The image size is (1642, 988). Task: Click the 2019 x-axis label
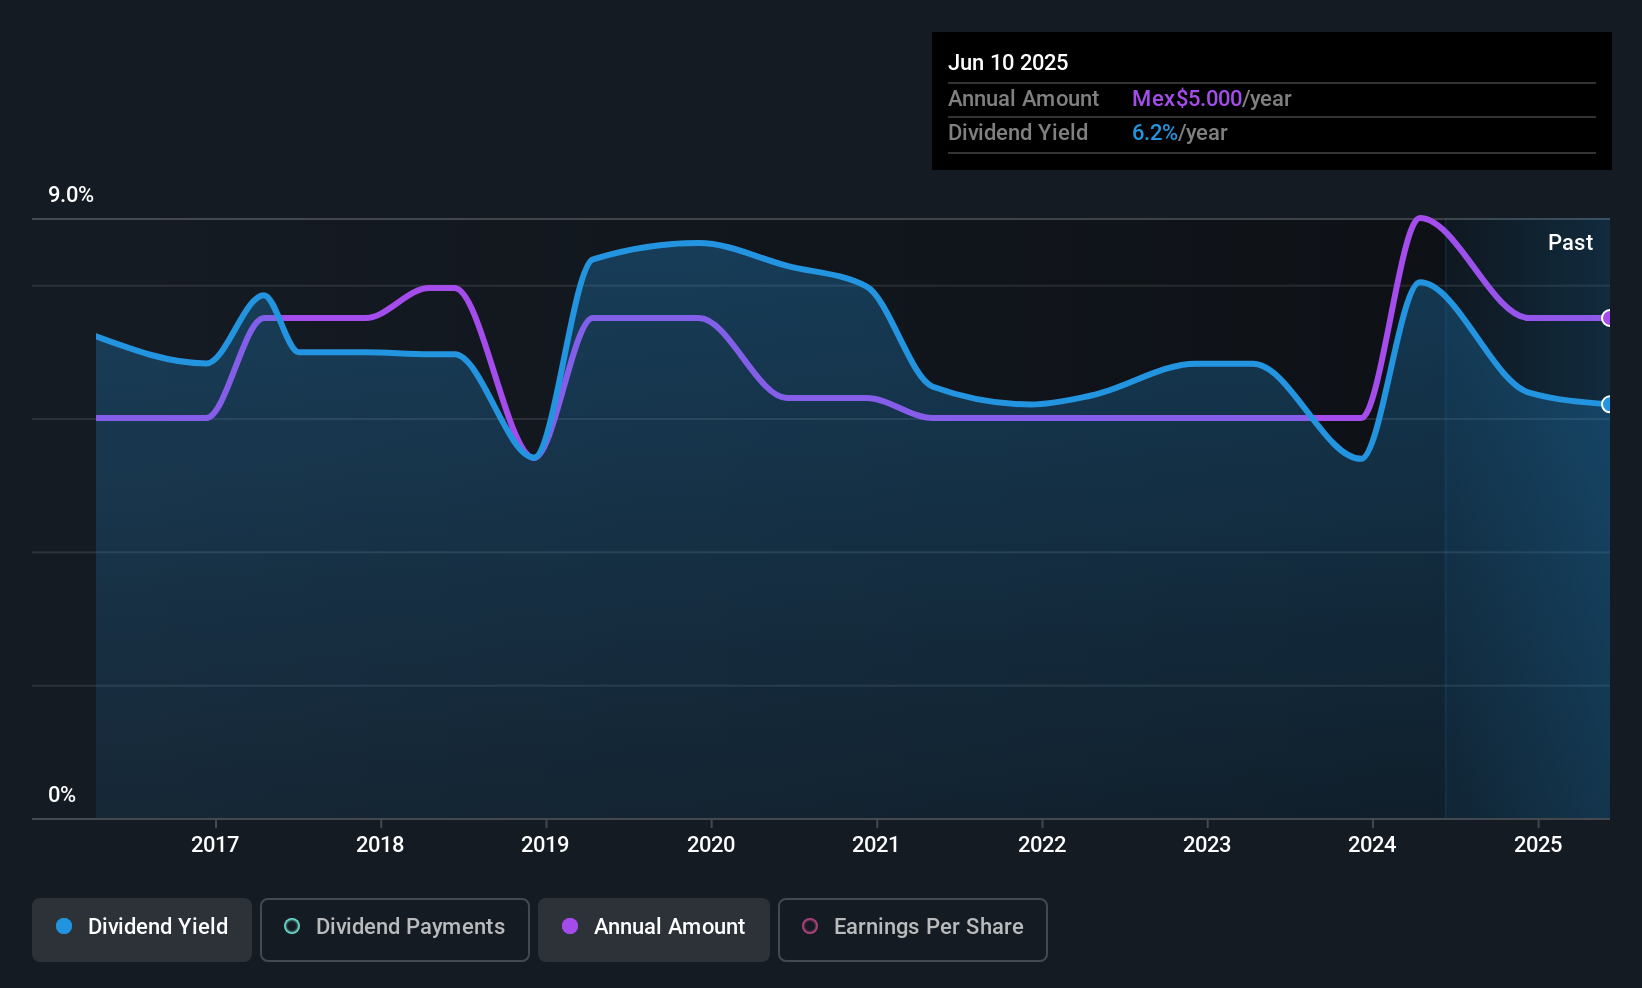(545, 844)
